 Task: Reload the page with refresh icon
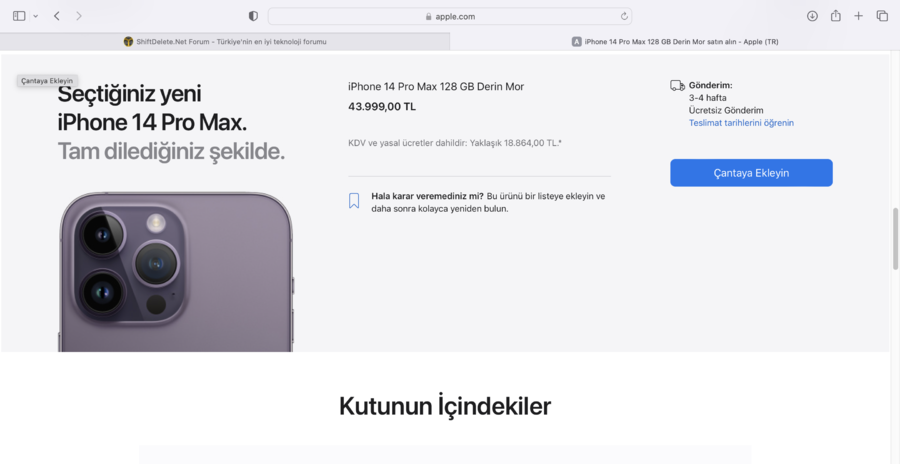pyautogui.click(x=624, y=17)
